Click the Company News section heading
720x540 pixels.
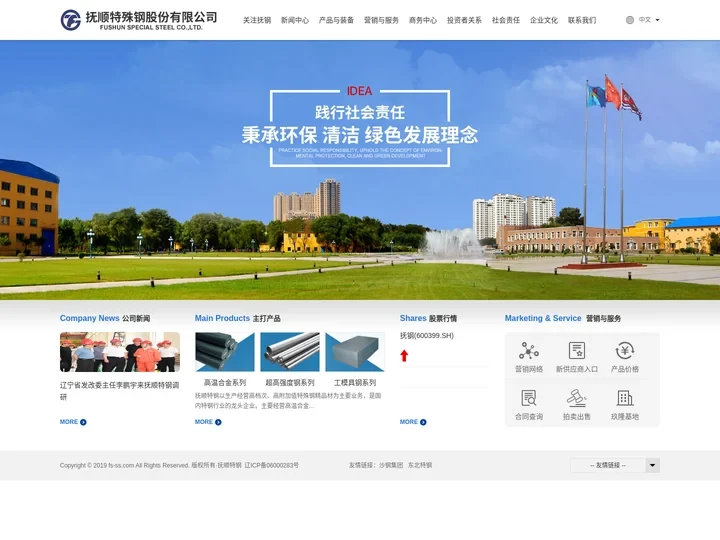(x=105, y=318)
